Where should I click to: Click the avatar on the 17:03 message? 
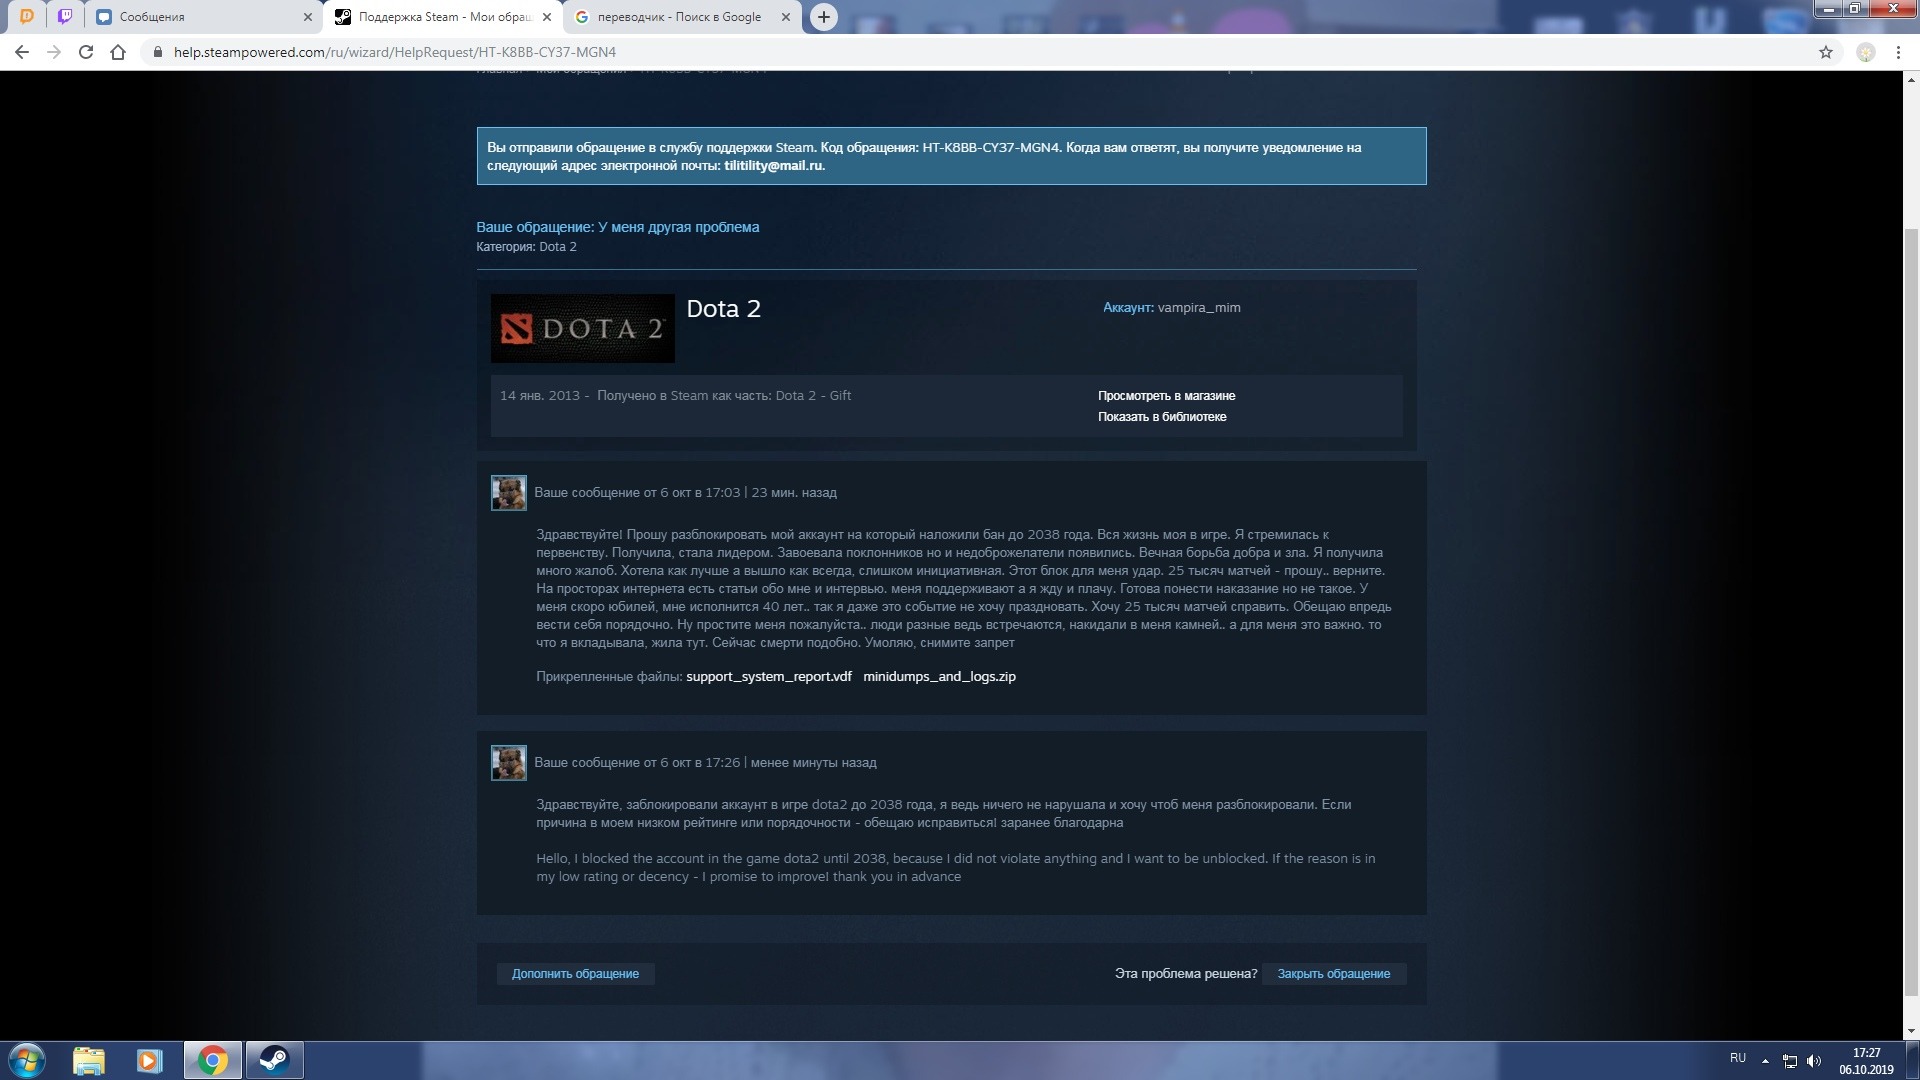pyautogui.click(x=508, y=493)
